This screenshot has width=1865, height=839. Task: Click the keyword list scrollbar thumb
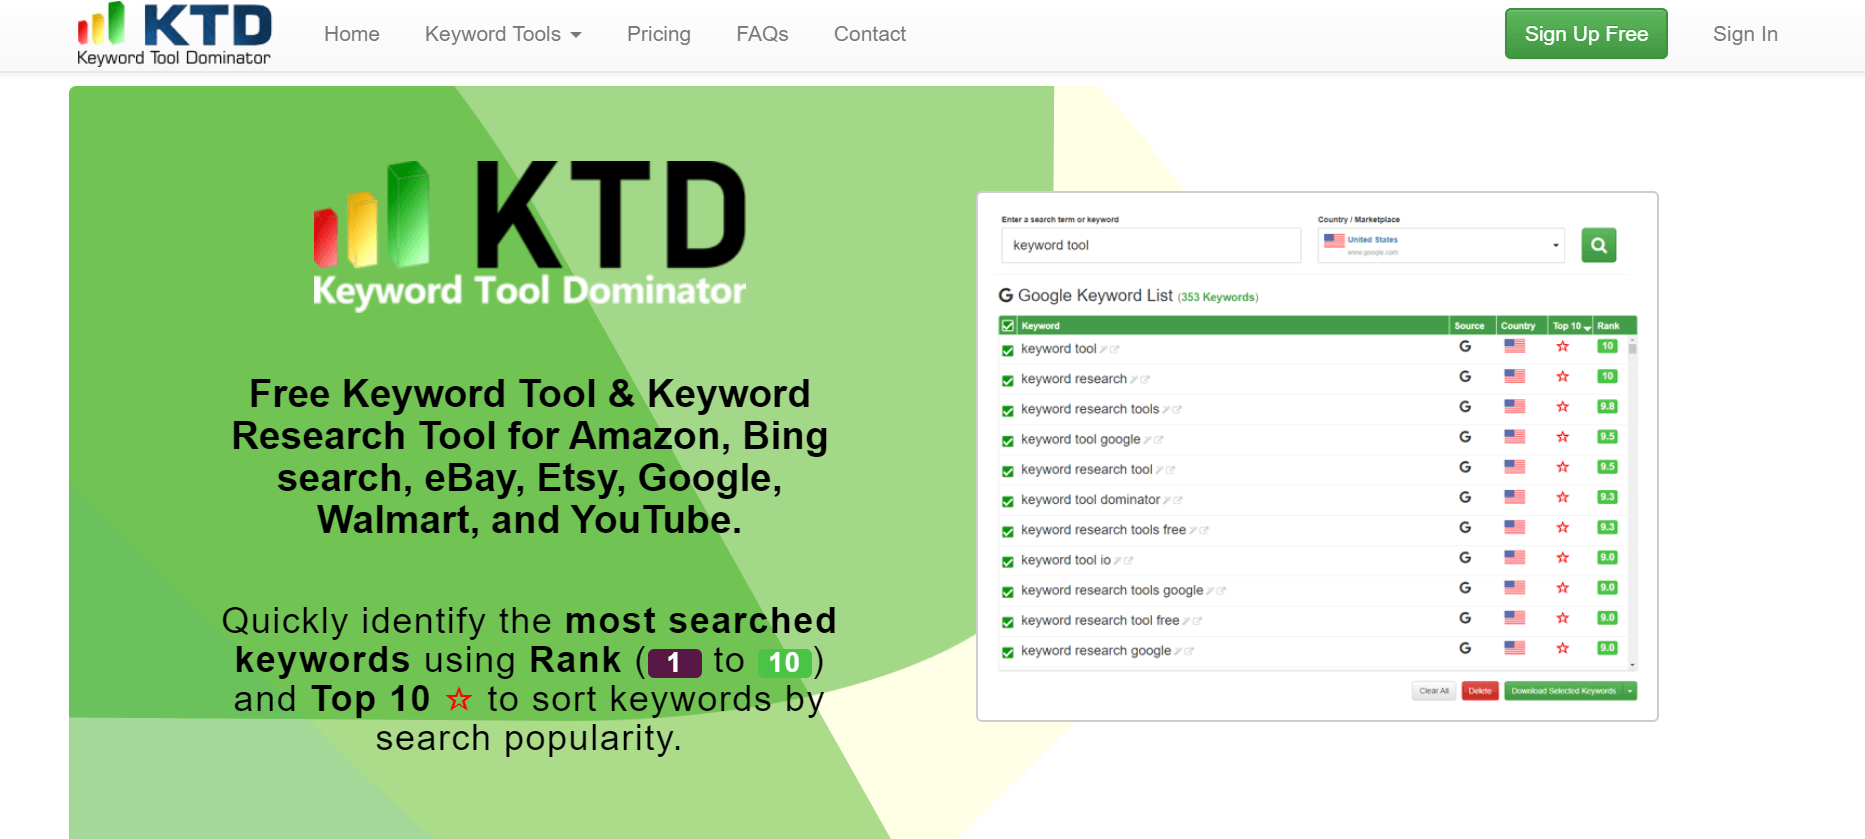point(1632,348)
